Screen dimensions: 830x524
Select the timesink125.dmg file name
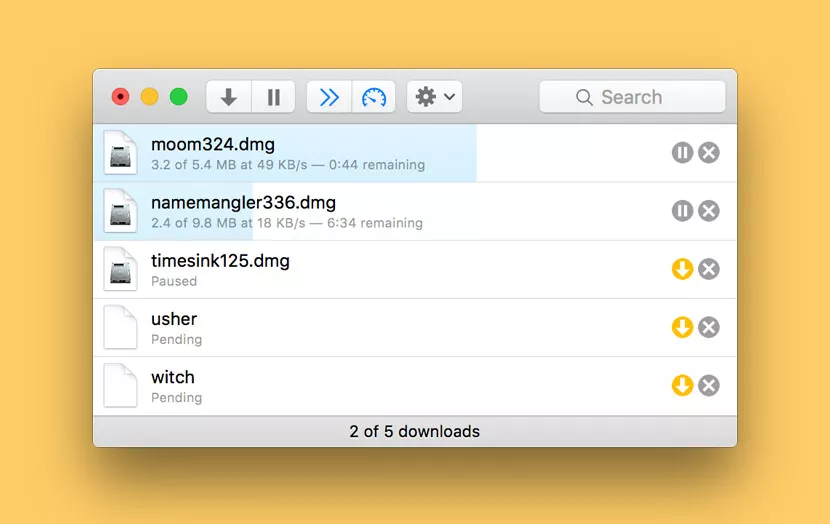(x=220, y=261)
